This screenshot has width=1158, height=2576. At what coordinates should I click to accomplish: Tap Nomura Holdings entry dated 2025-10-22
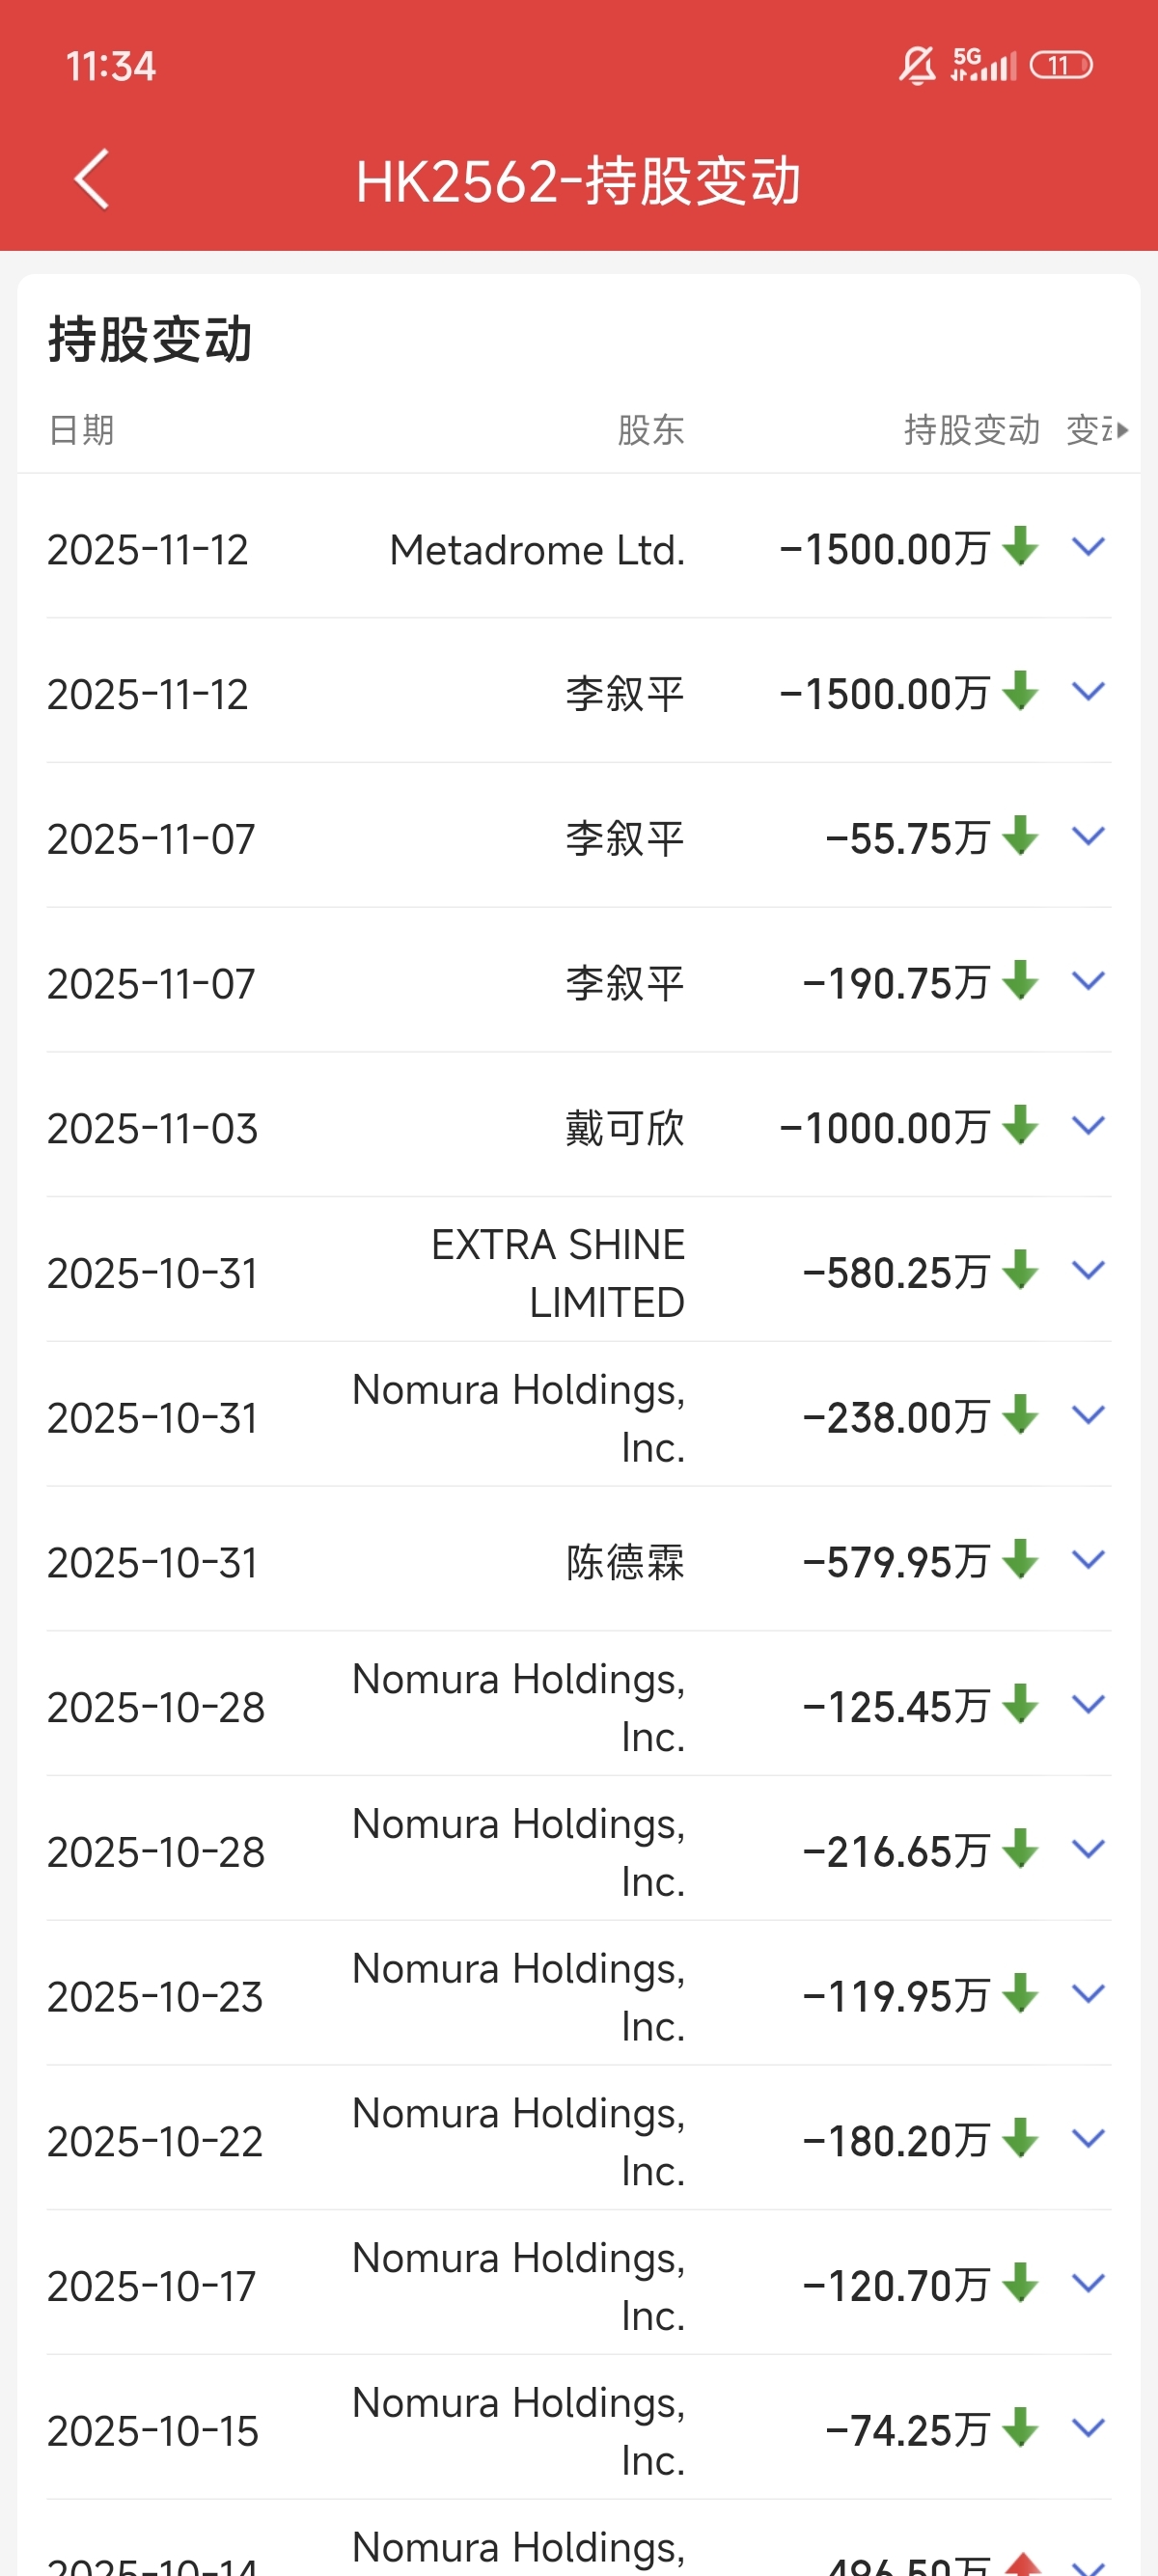pos(518,2141)
